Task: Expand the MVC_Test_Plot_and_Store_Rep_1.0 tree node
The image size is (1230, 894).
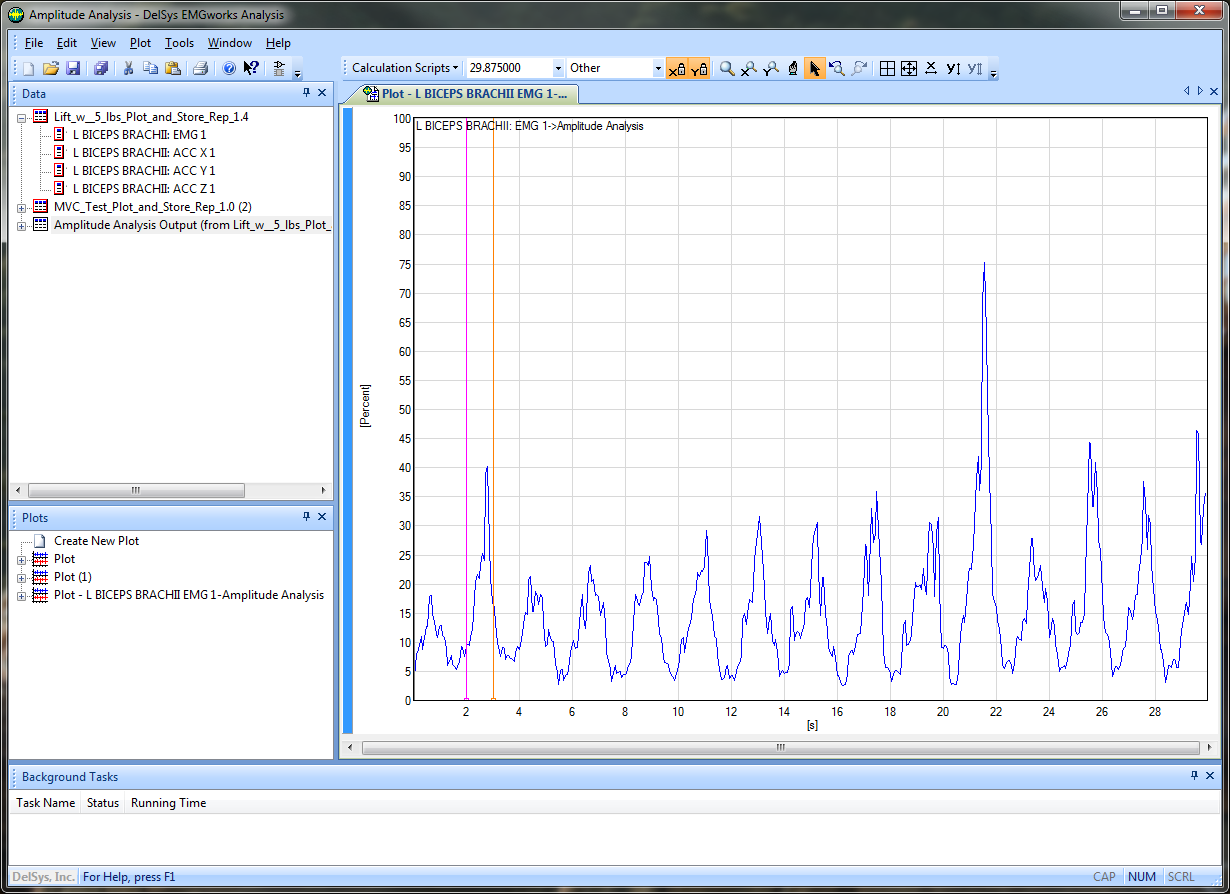Action: click(22, 207)
